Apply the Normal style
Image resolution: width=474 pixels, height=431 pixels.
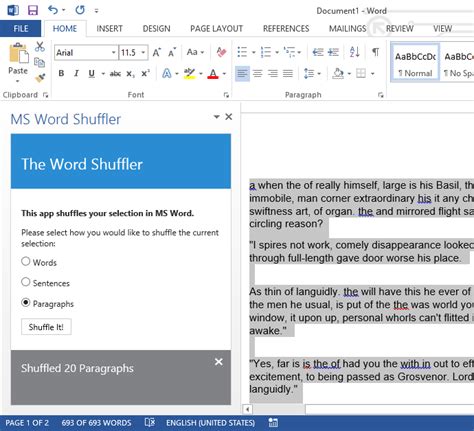[415, 62]
